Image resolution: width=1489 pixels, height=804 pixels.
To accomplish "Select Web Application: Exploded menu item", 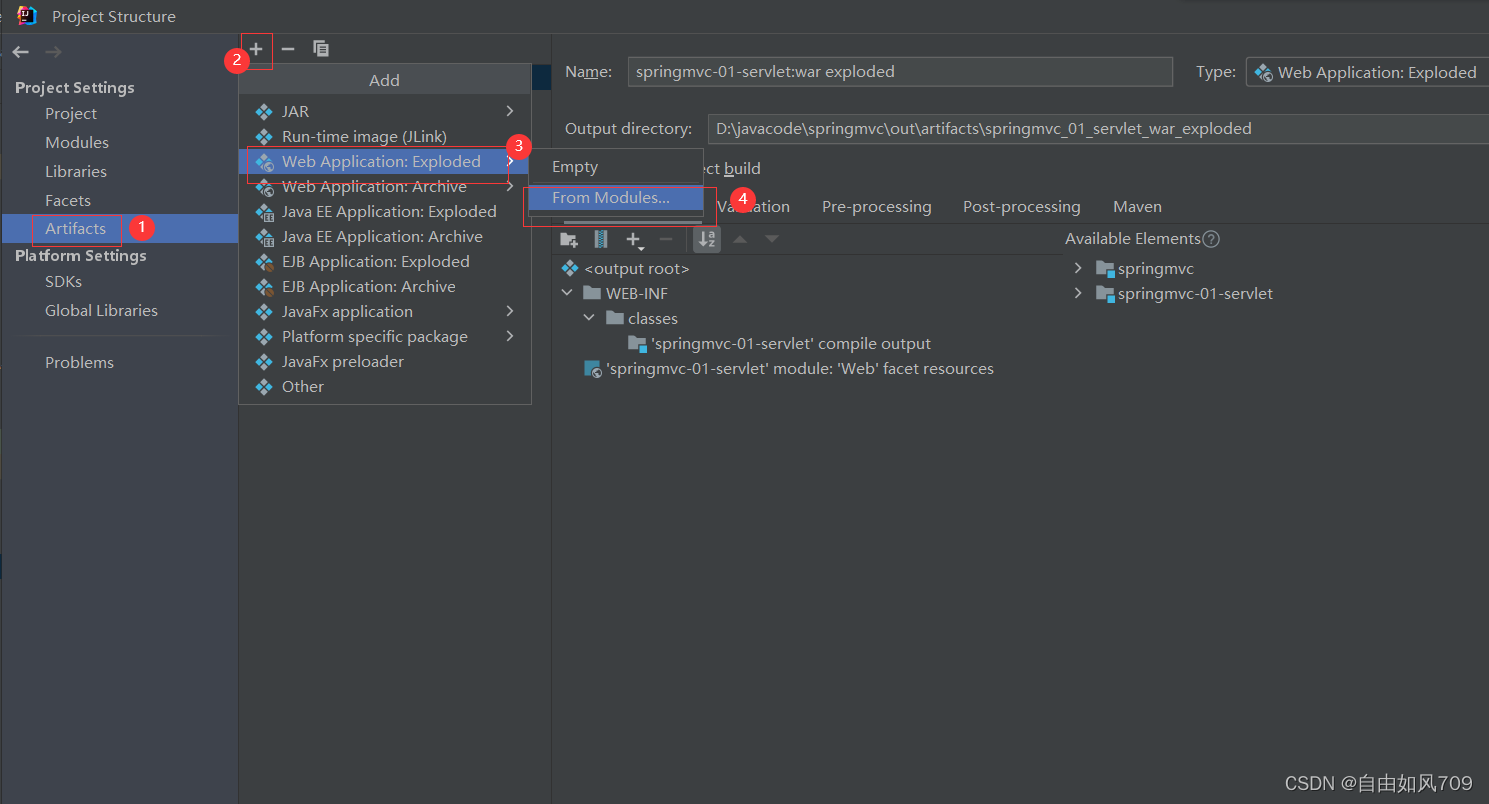I will click(384, 161).
